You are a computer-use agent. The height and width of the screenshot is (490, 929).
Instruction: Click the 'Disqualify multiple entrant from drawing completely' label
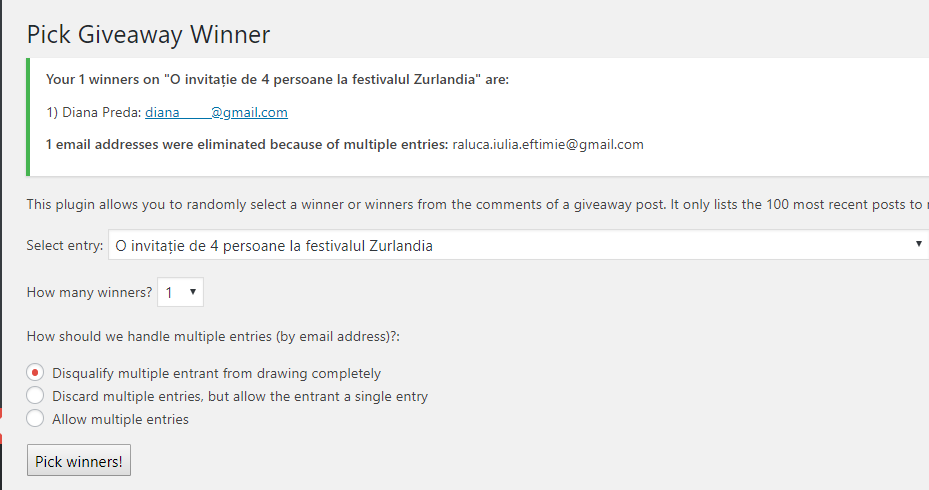click(216, 374)
